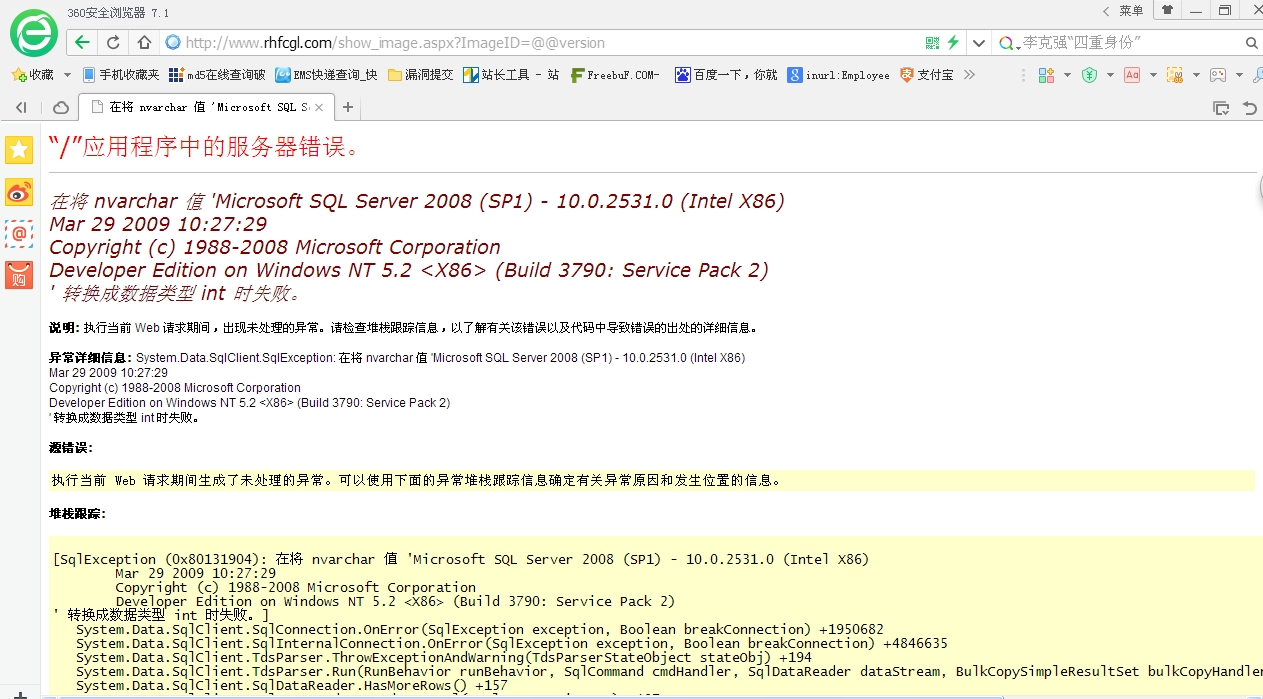Image resolution: width=1263 pixels, height=699 pixels.
Task: Open the Weibo sidebar icon
Action: point(19,192)
